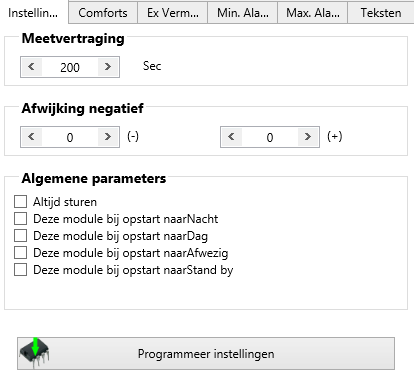Enable the Altijd sturen checkbox
Screen dimensions: 414x373
[20, 202]
